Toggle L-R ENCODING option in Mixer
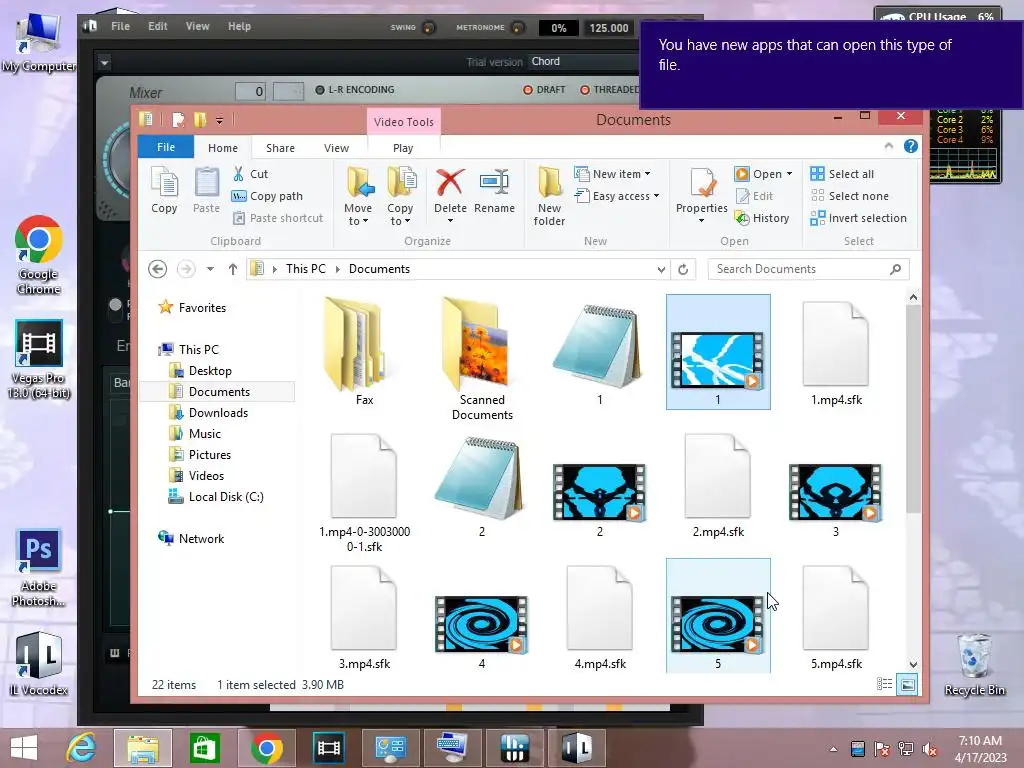1024x768 pixels. point(355,89)
